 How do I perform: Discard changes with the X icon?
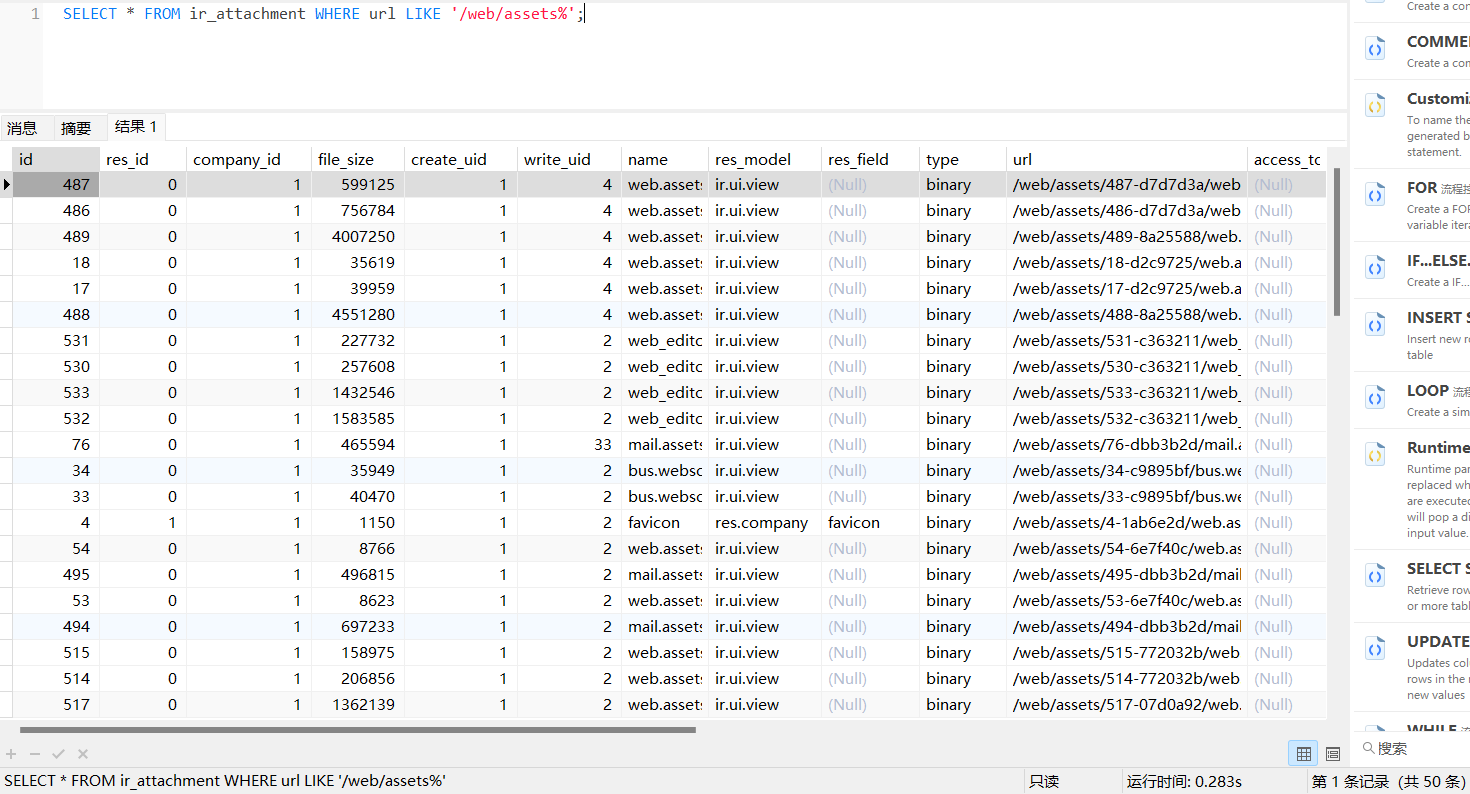click(83, 754)
